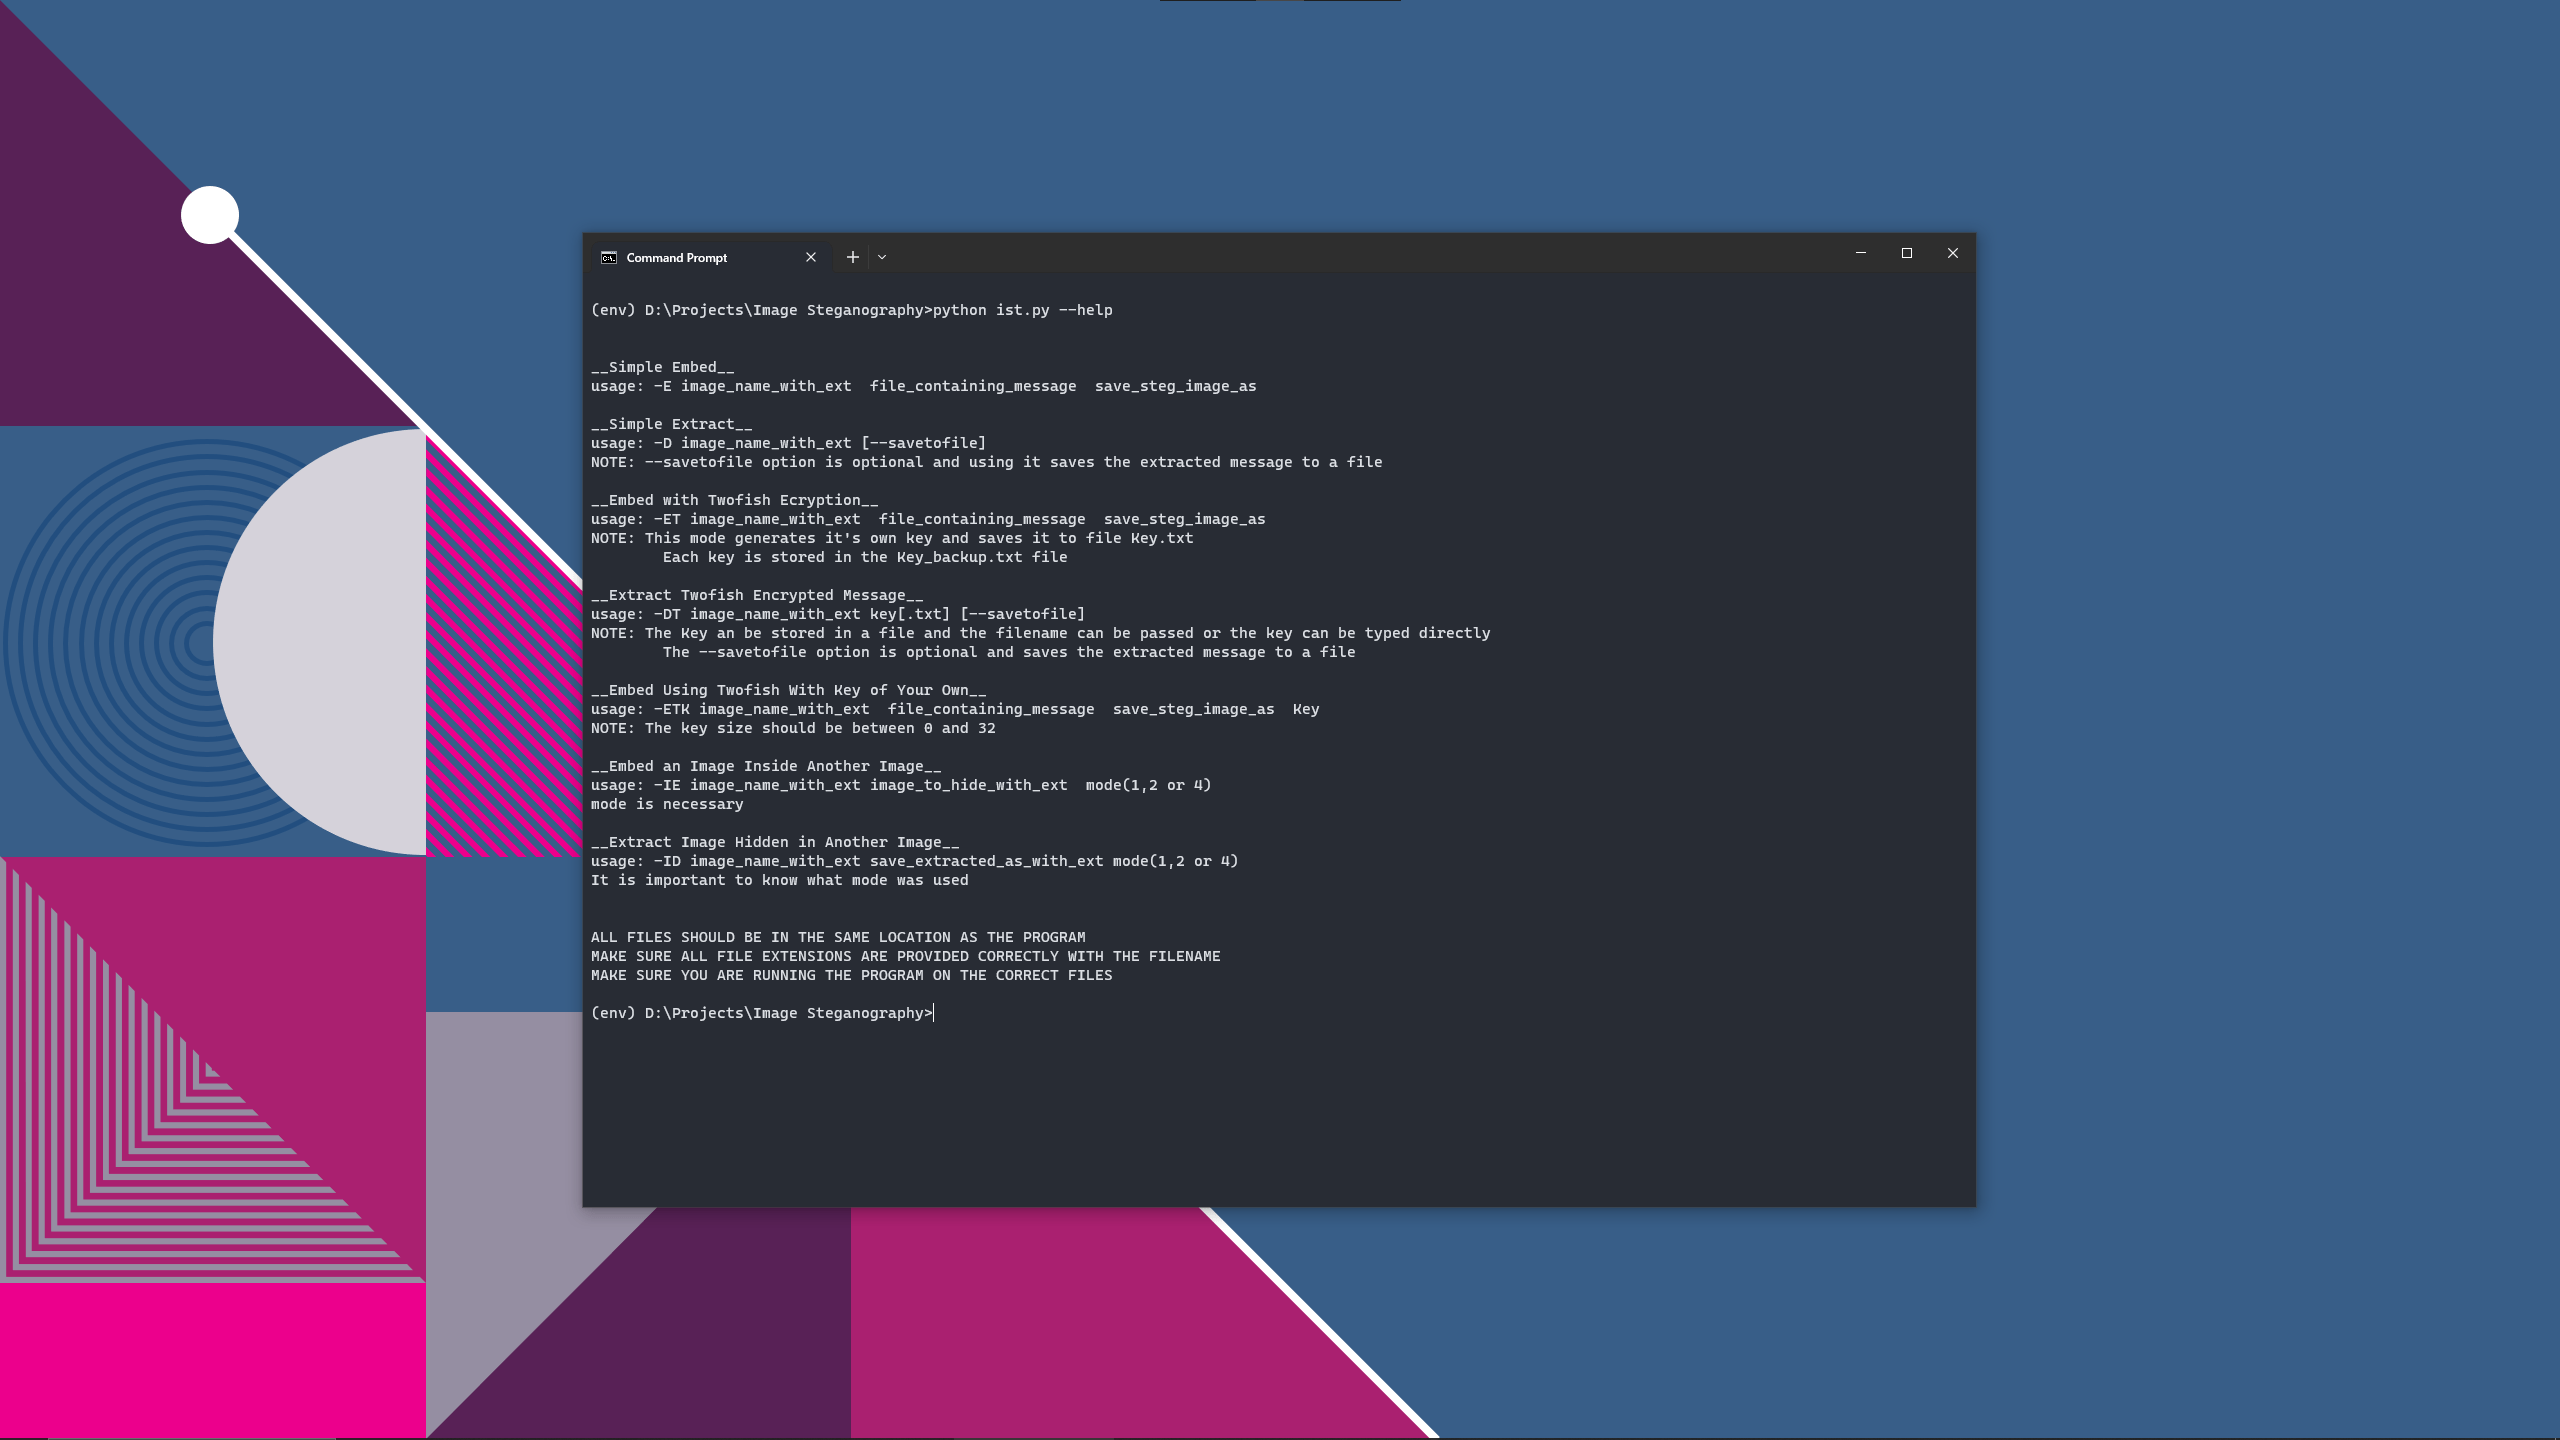Close the terminal window
The height and width of the screenshot is (1440, 2560).
(x=1952, y=253)
